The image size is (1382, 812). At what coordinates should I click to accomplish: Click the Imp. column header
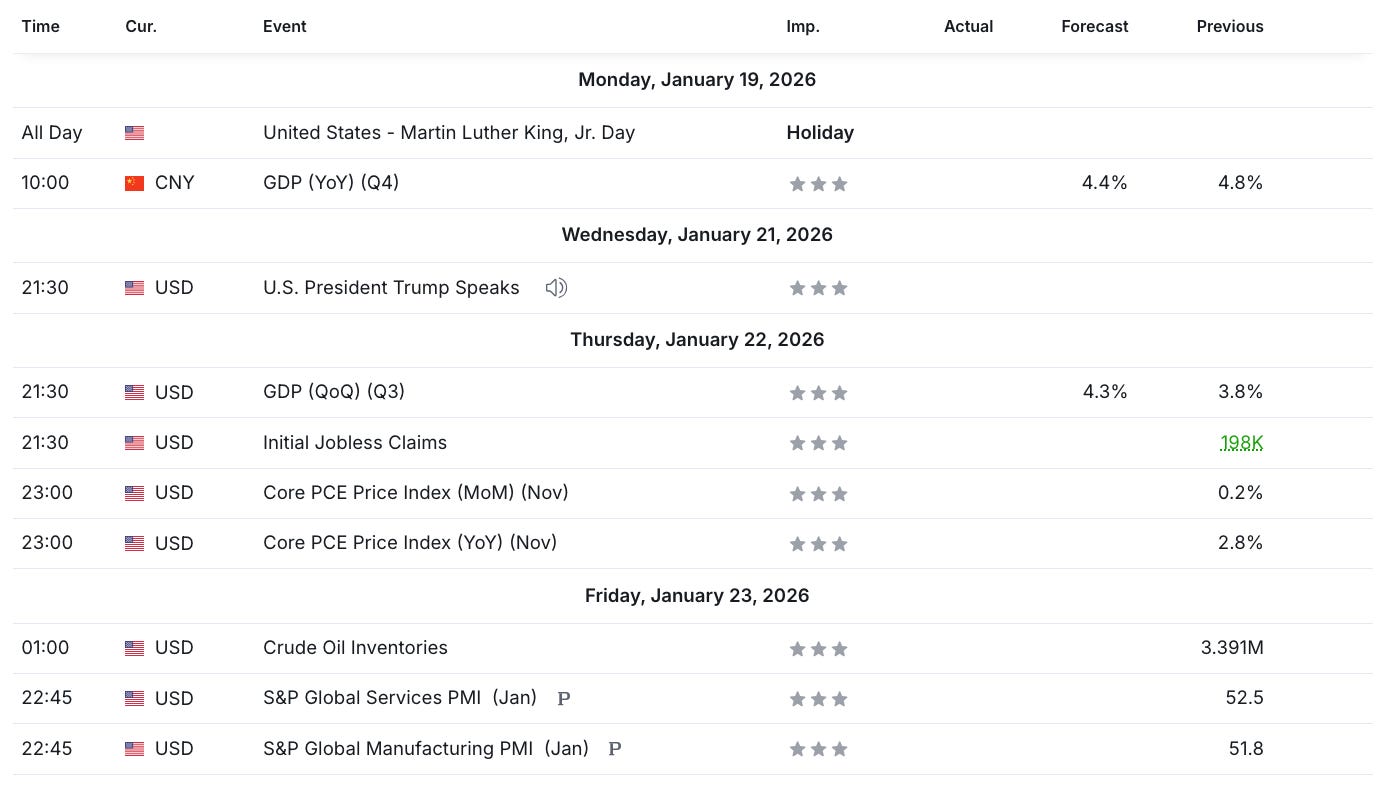click(803, 27)
